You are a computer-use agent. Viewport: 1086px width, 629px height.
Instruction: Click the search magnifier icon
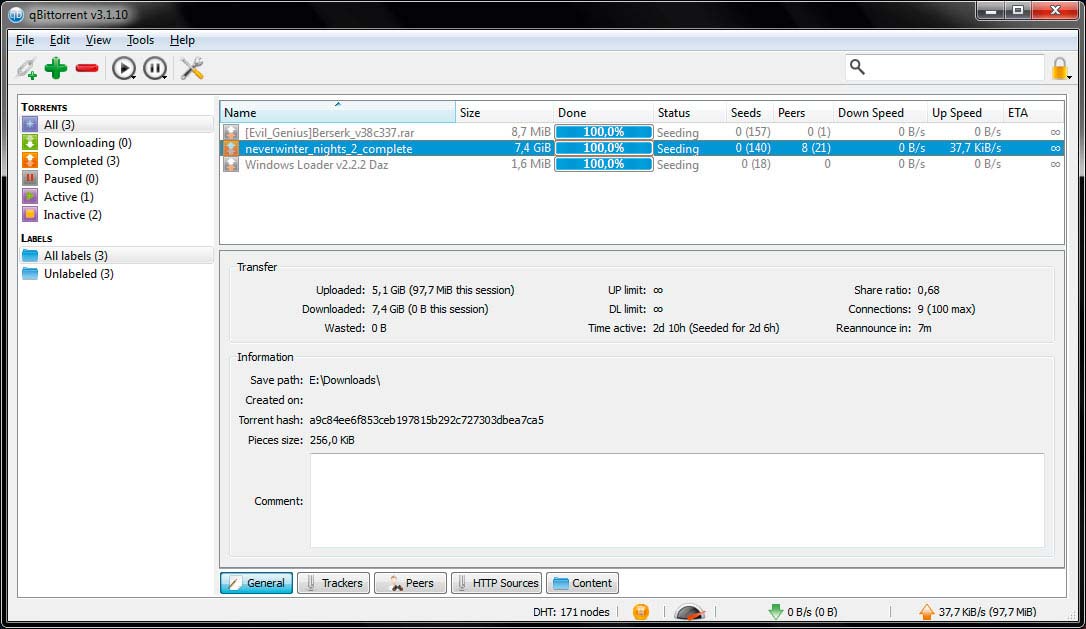coord(857,67)
